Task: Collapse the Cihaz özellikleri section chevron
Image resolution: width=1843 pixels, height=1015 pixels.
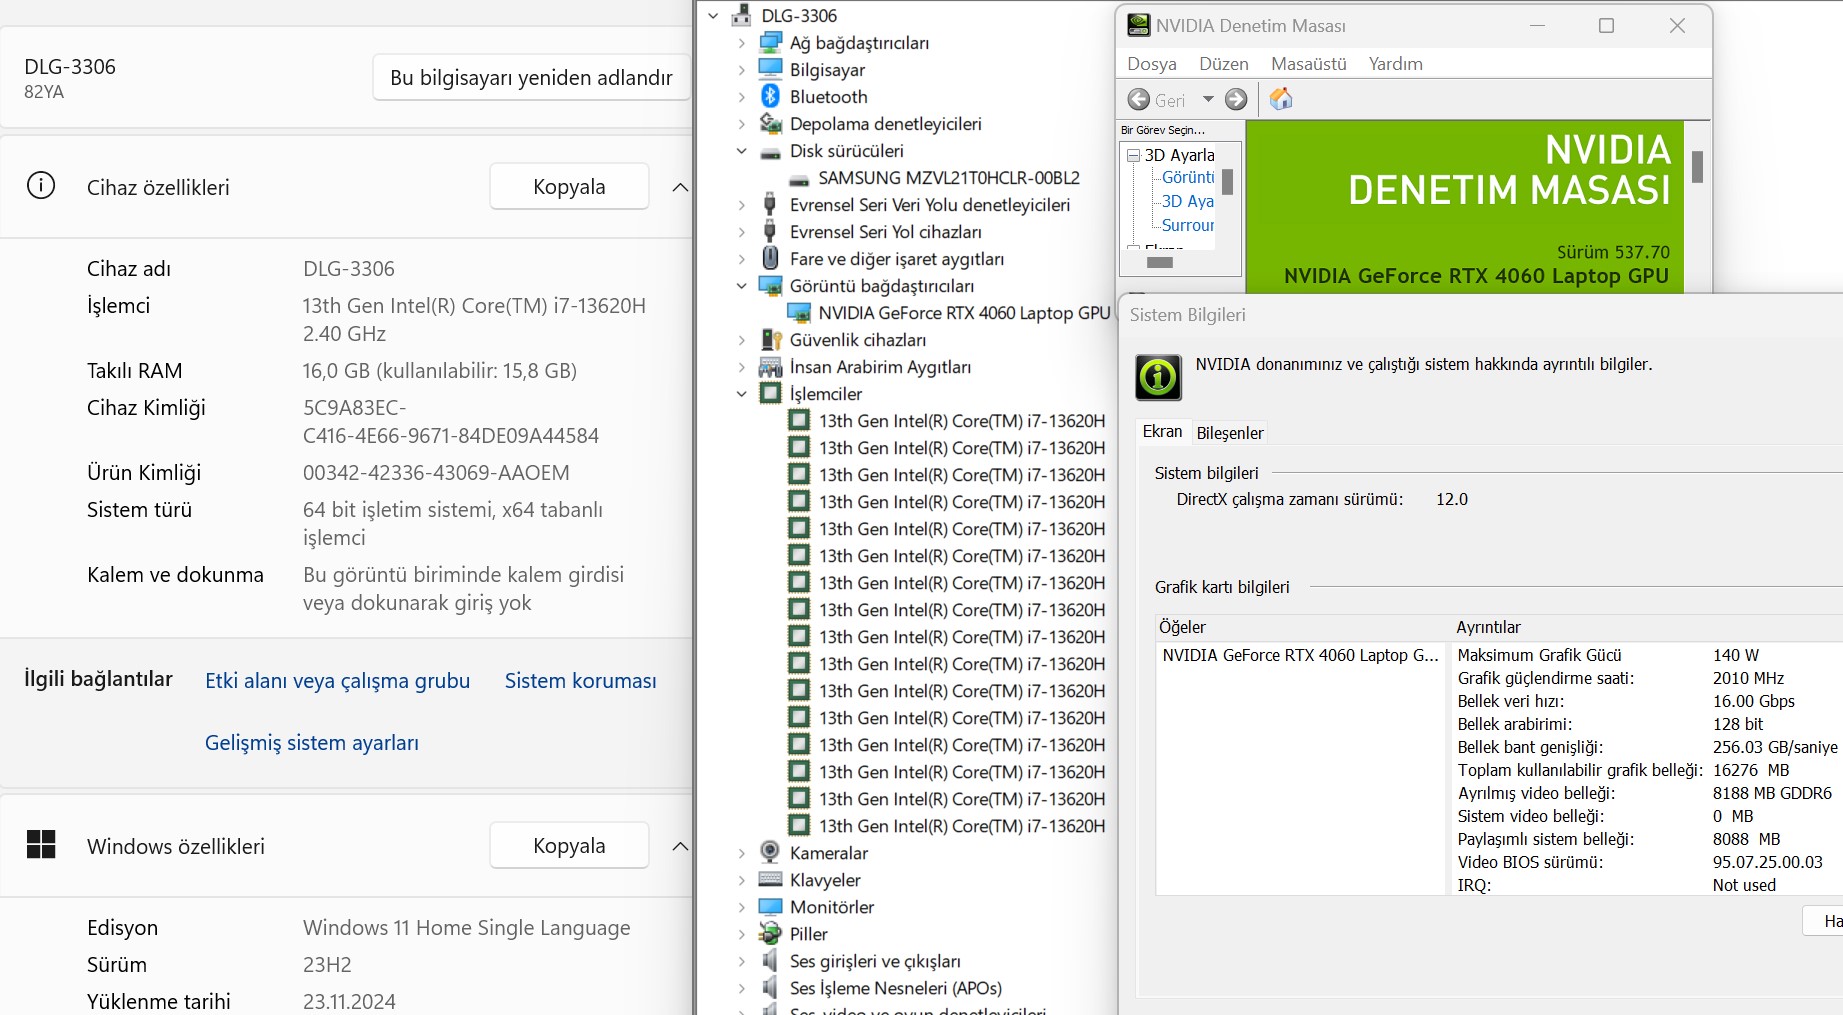Action: 680,187
